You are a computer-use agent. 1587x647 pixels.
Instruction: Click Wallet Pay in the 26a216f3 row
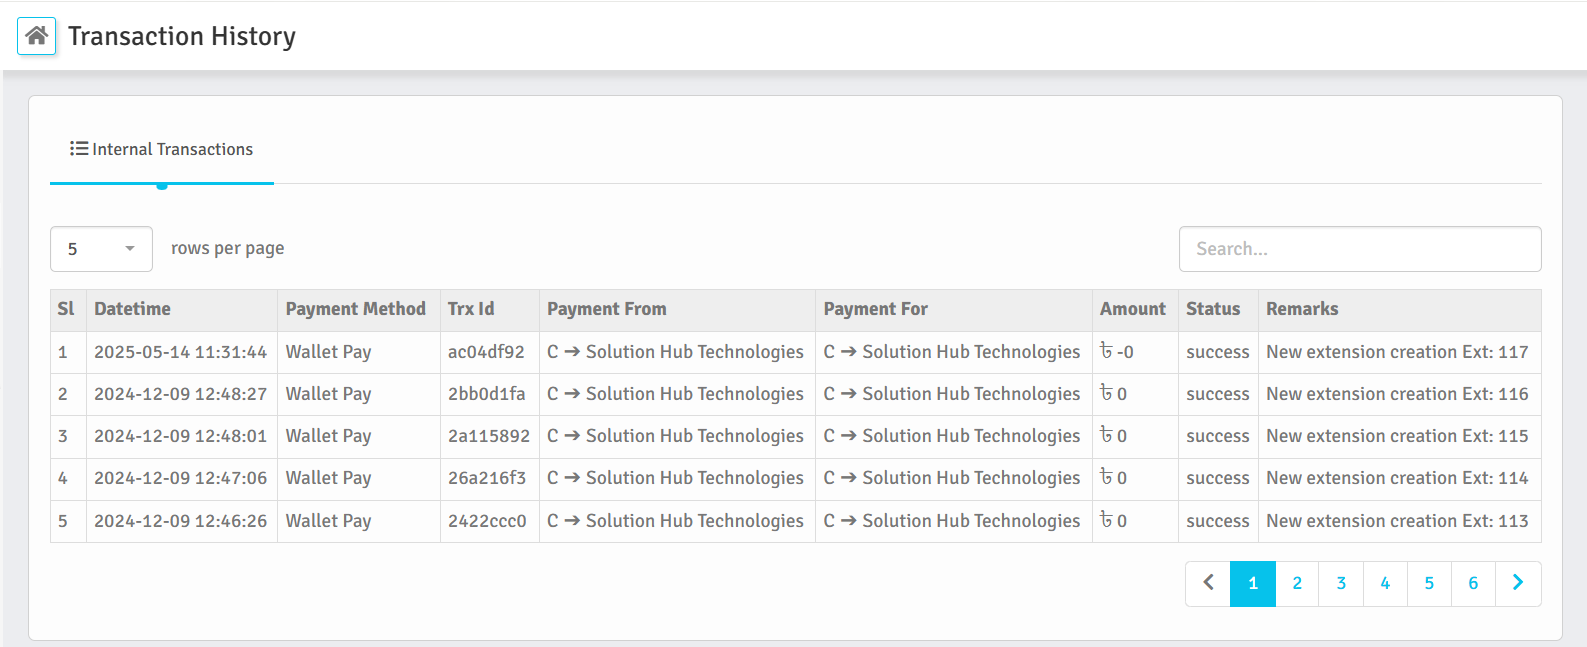328,478
